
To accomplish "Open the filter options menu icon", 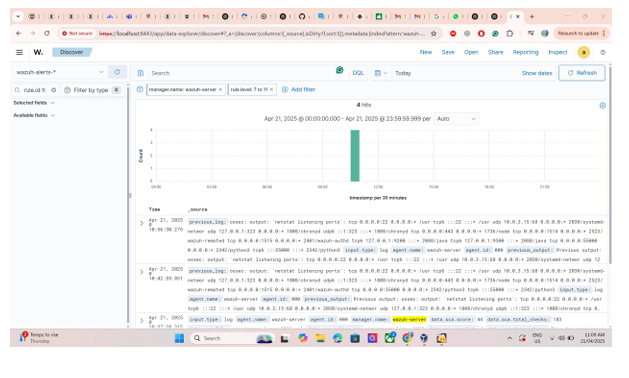I will point(140,89).
